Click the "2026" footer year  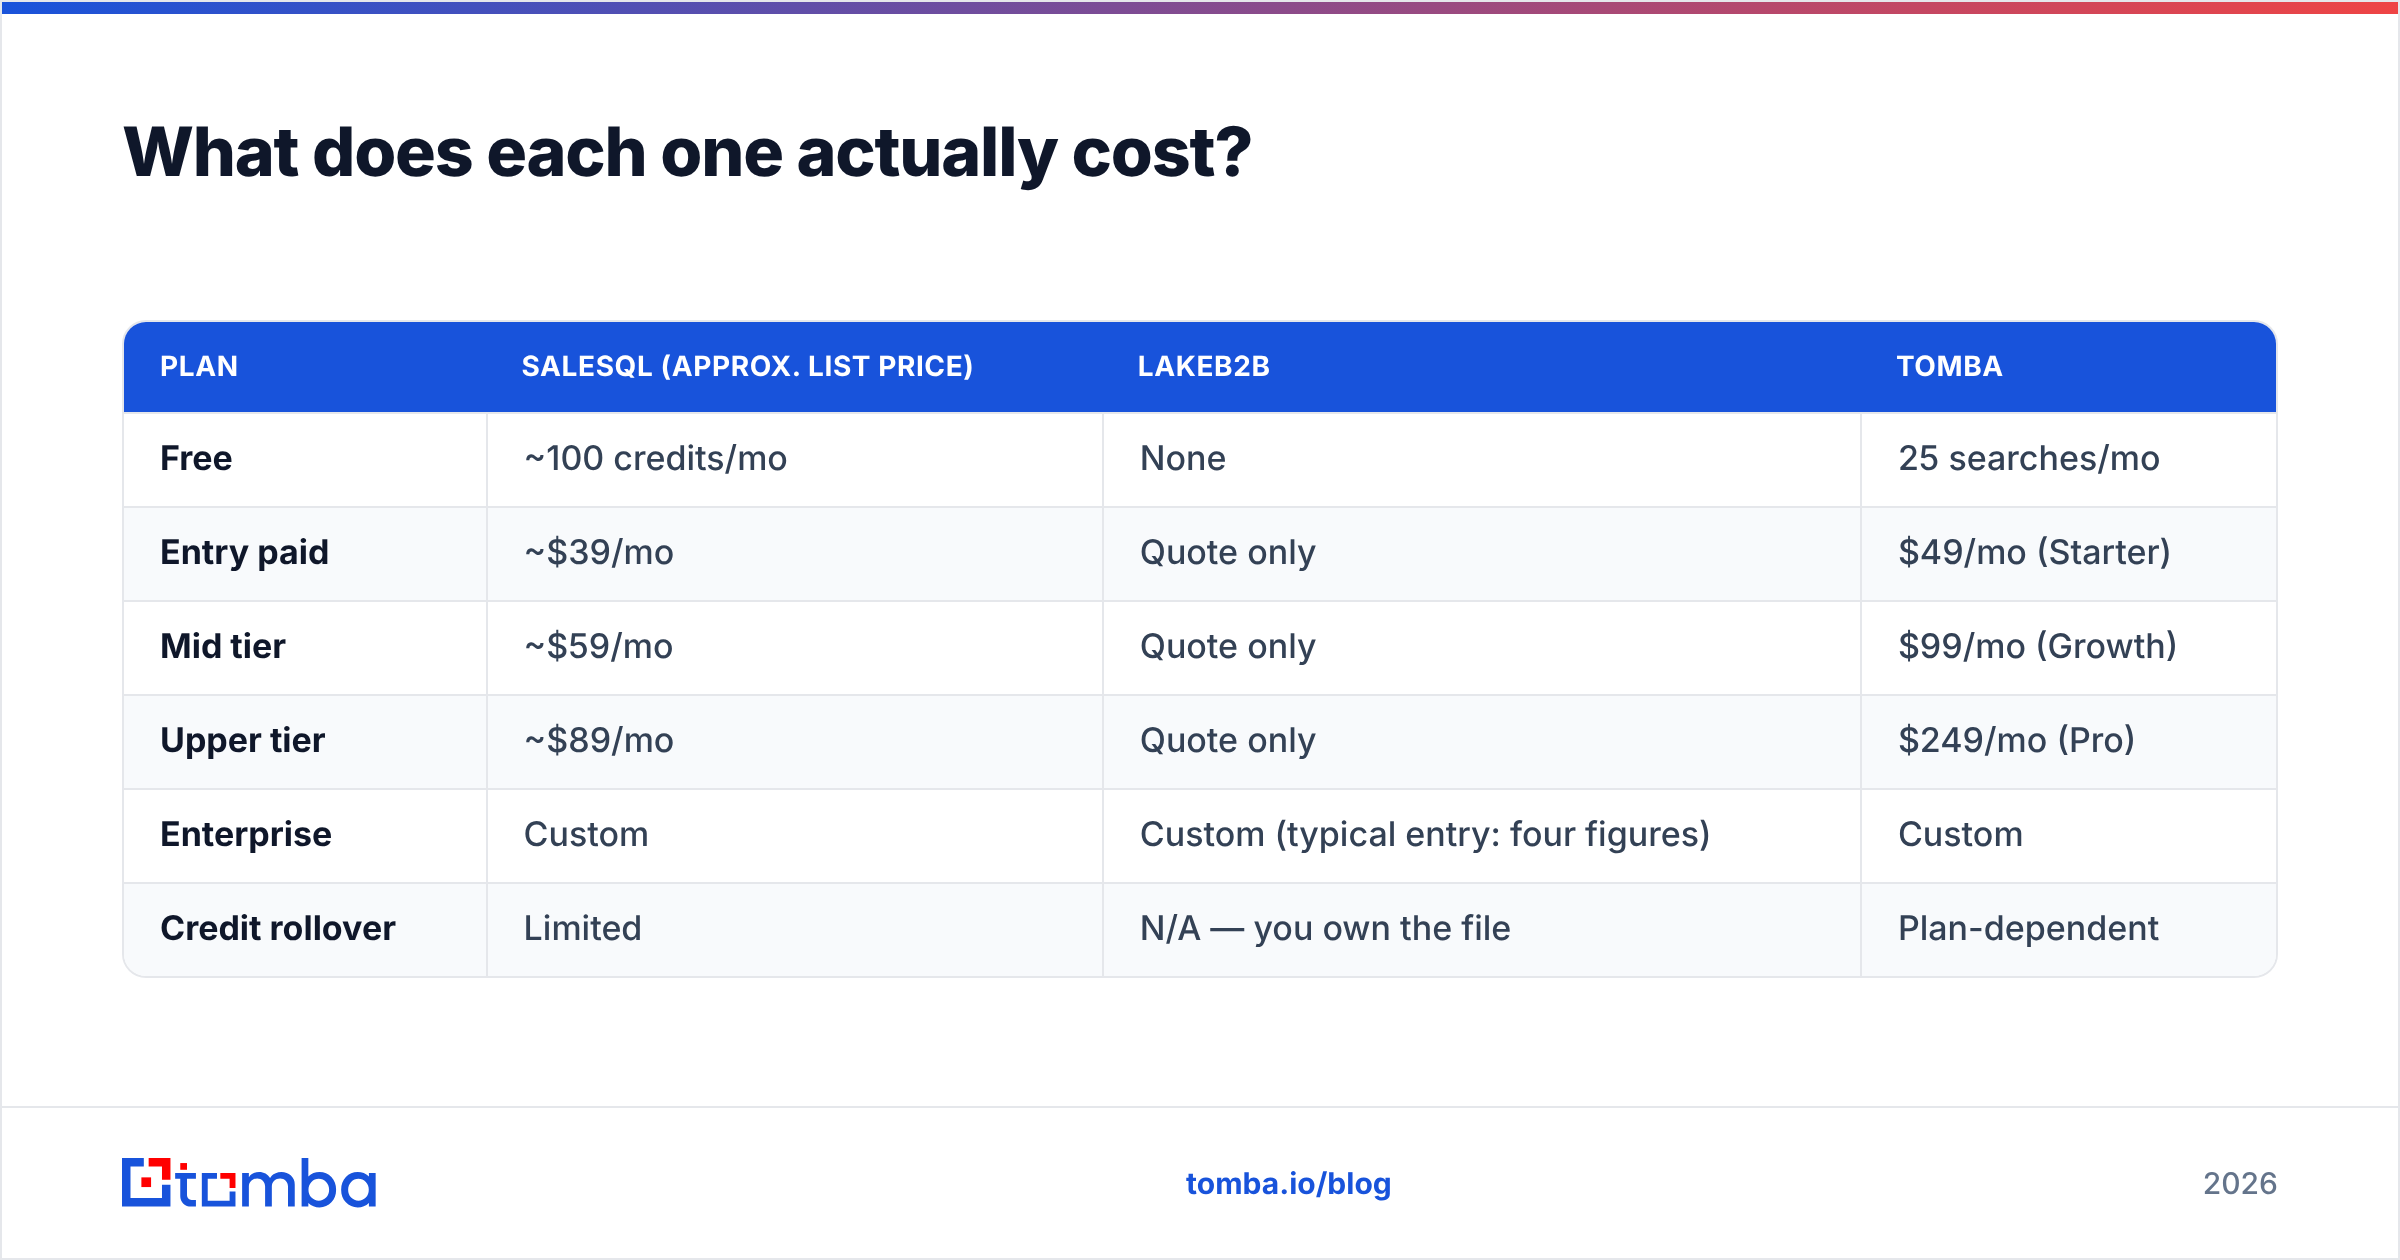pos(2240,1184)
